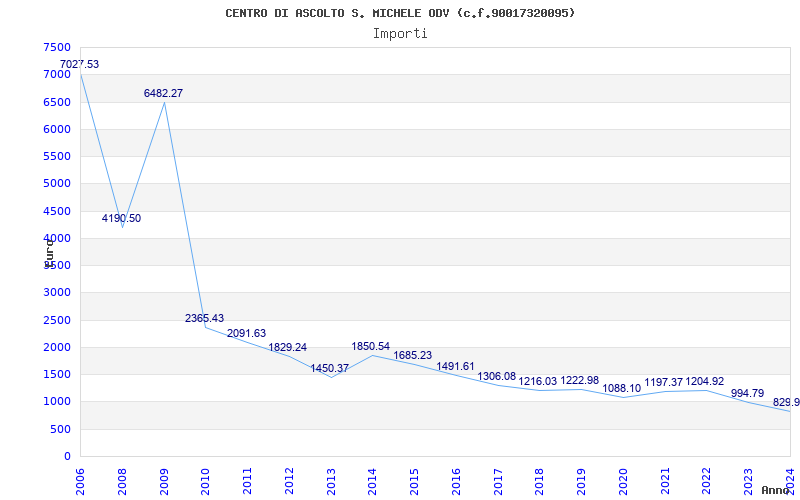The image size is (800, 500).
Task: Click x-axis year label 2017
Action: coord(498,481)
